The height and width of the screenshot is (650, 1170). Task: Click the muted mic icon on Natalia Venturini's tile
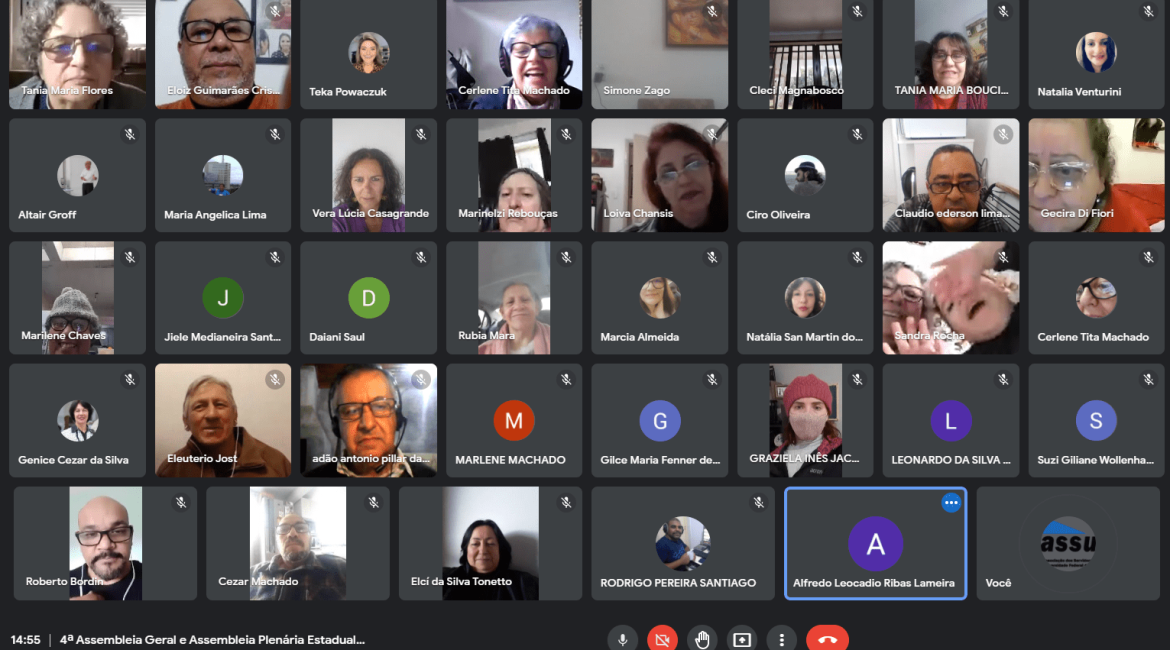click(x=1148, y=12)
